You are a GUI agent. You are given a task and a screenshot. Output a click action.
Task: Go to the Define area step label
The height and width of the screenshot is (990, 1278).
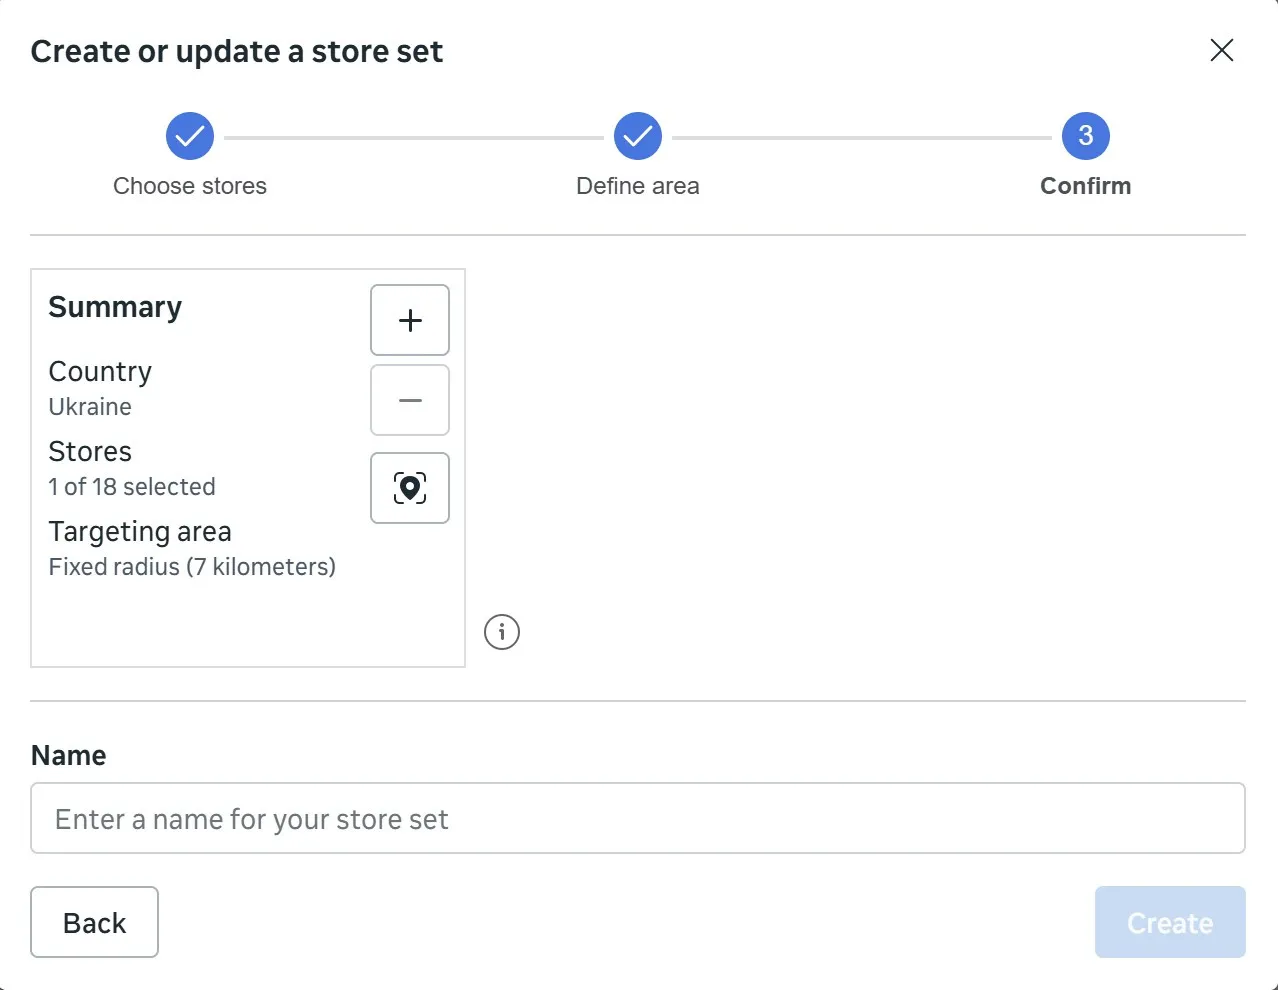click(x=638, y=186)
